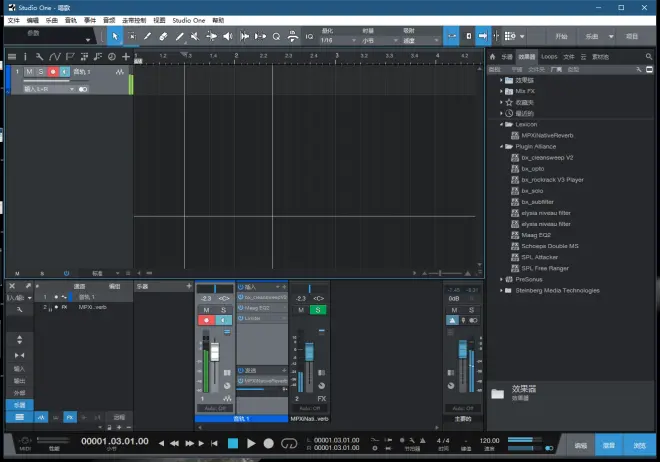Bypass the Maag EQ2 insert power button
This screenshot has width=660, height=462.
[241, 308]
